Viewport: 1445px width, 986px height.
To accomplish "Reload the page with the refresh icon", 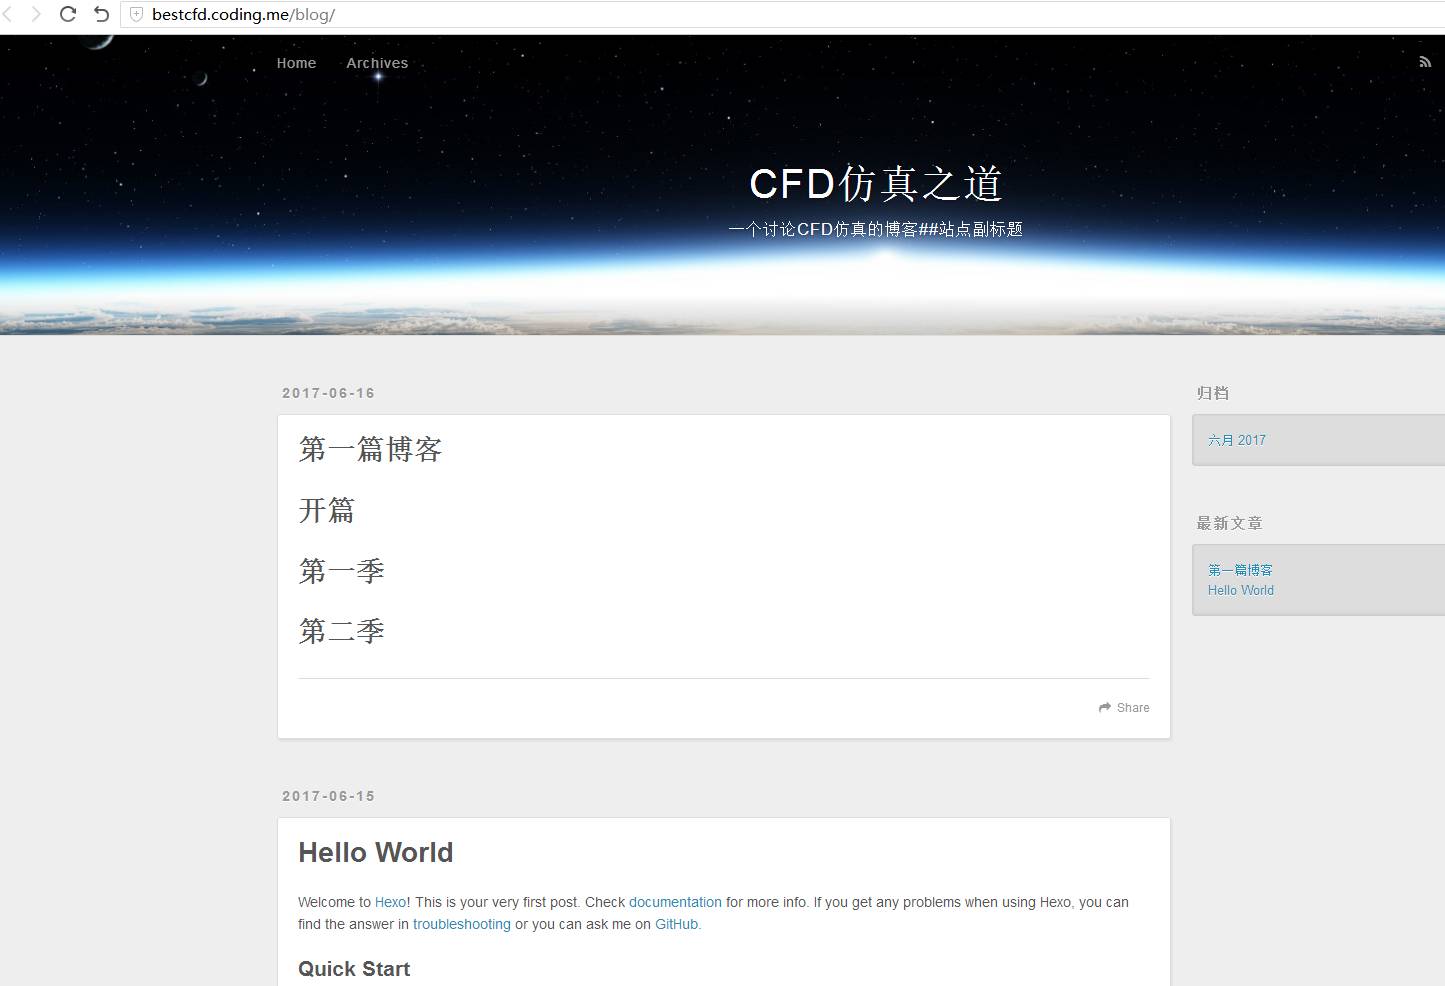I will [x=68, y=14].
